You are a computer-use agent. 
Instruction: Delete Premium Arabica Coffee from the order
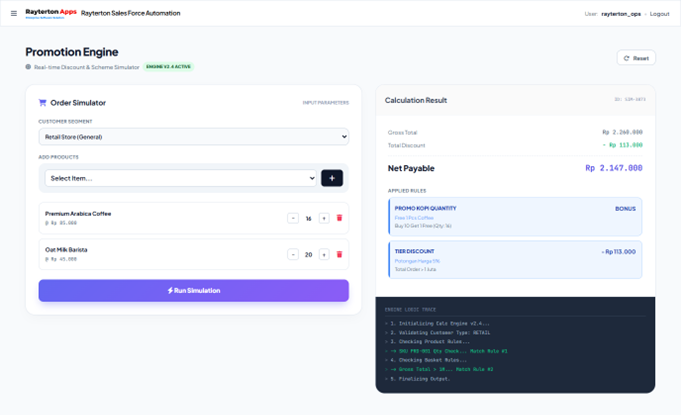click(339, 218)
